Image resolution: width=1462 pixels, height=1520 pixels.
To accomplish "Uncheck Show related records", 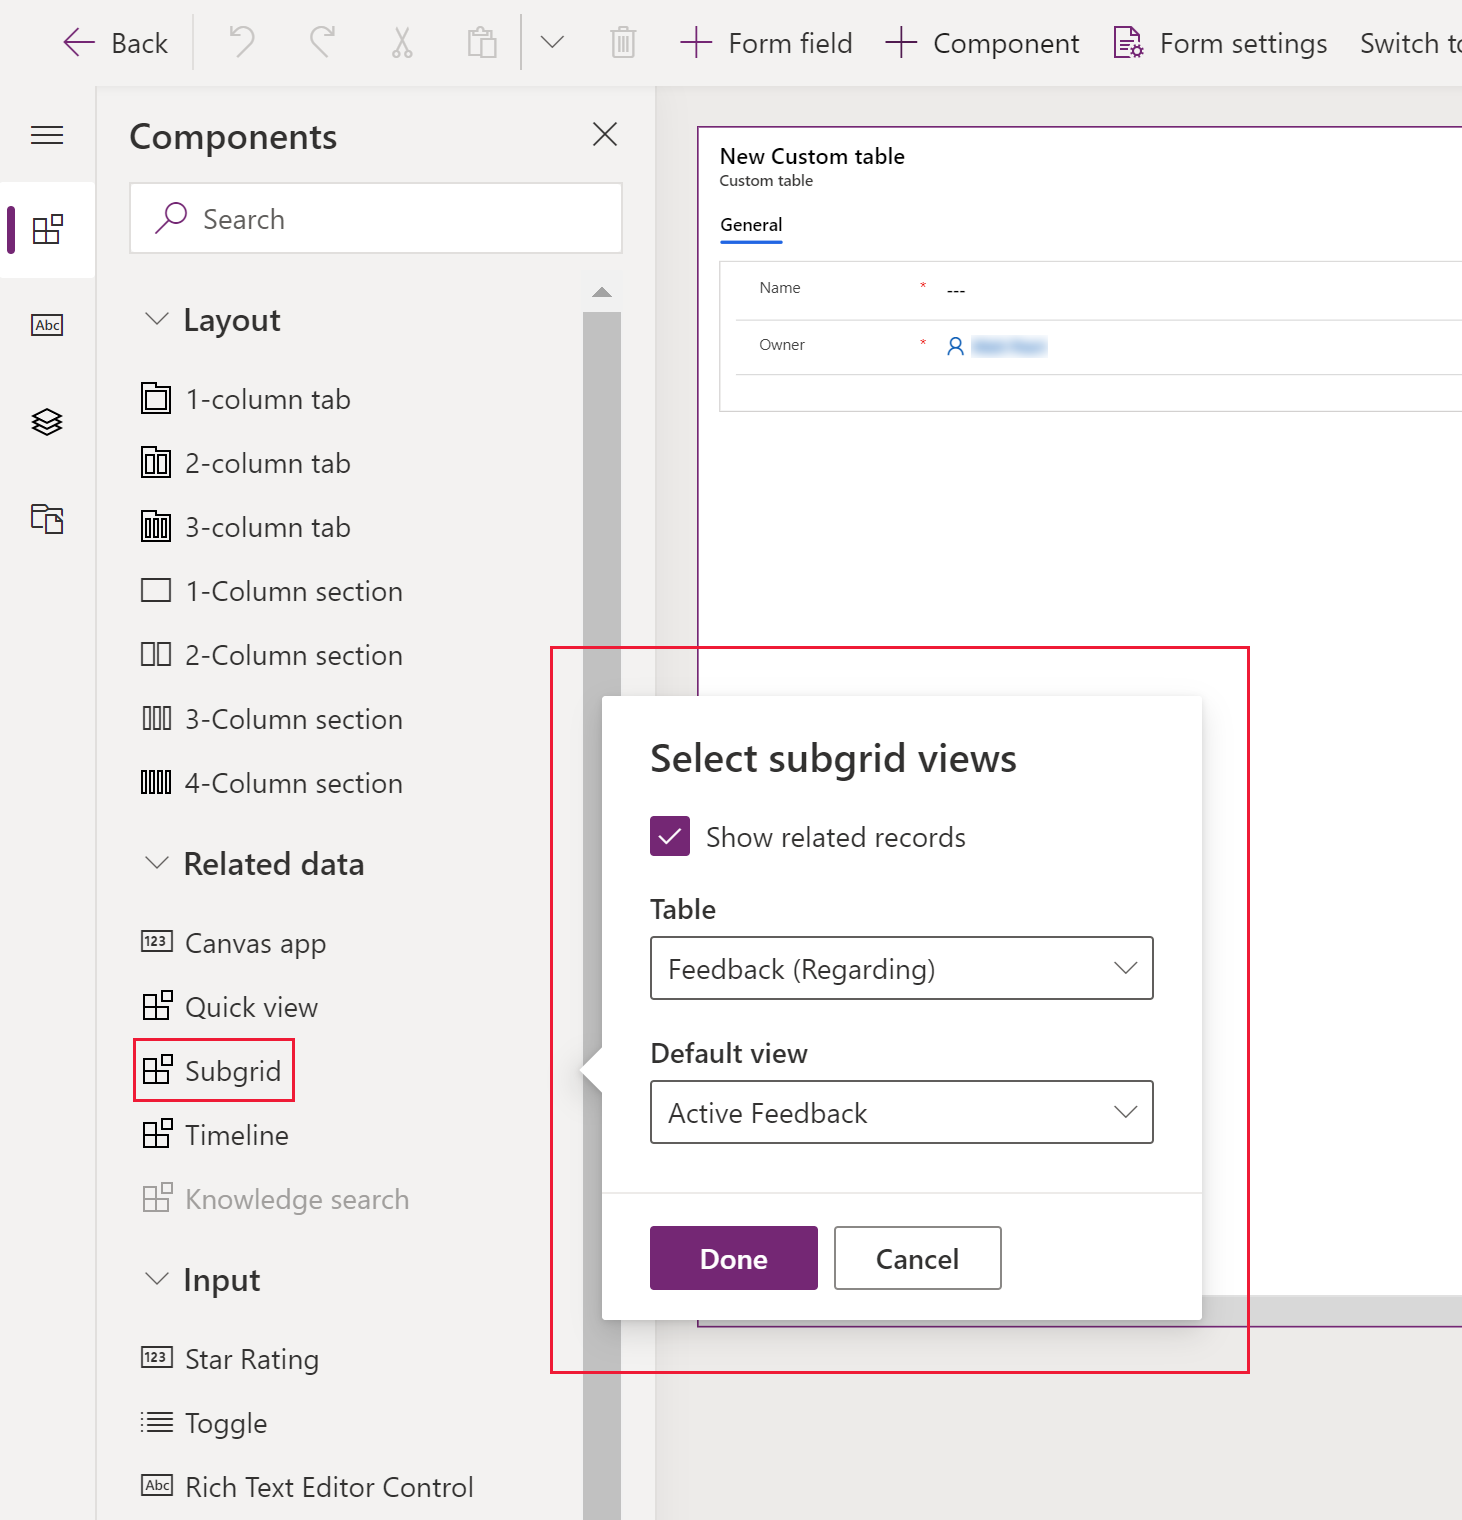I will coord(669,836).
